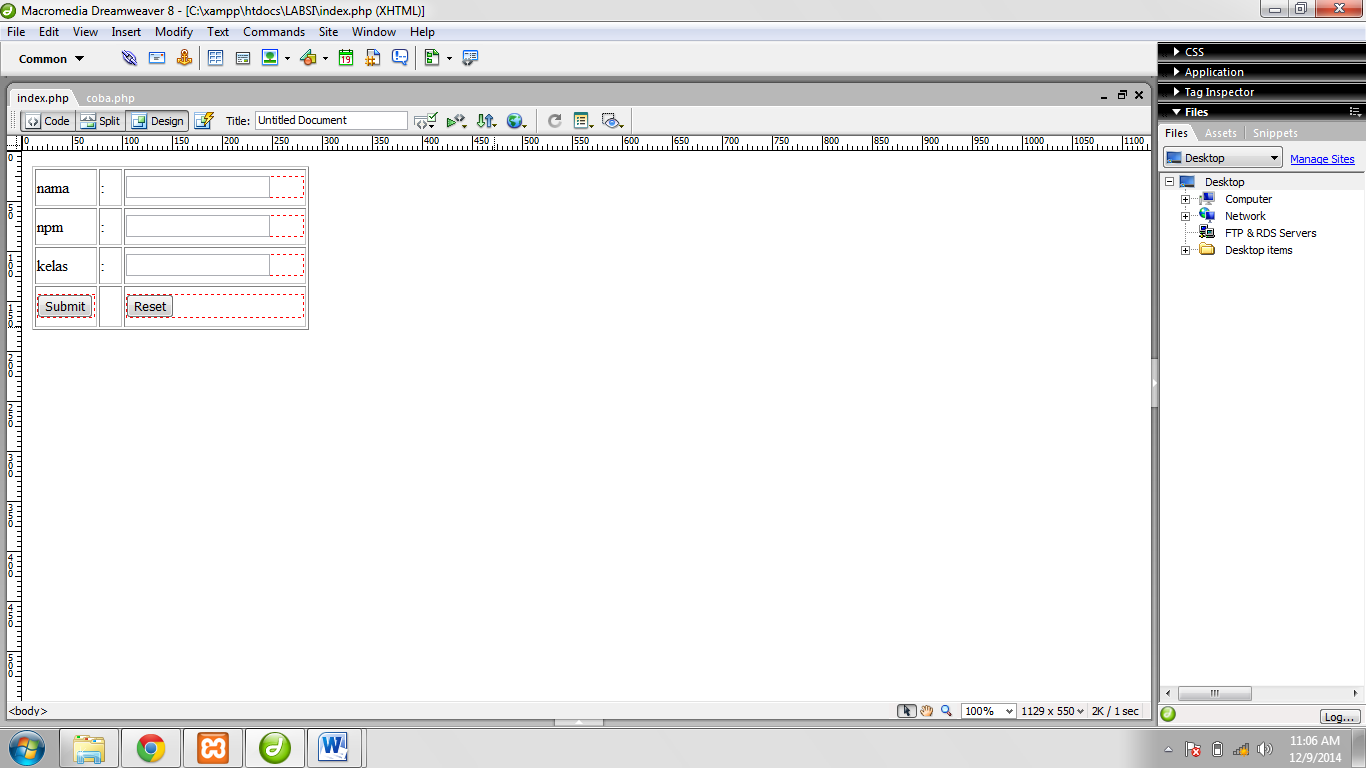Viewport: 1366px width, 768px height.
Task: Switch to the Snippets tab
Action: (x=1275, y=133)
